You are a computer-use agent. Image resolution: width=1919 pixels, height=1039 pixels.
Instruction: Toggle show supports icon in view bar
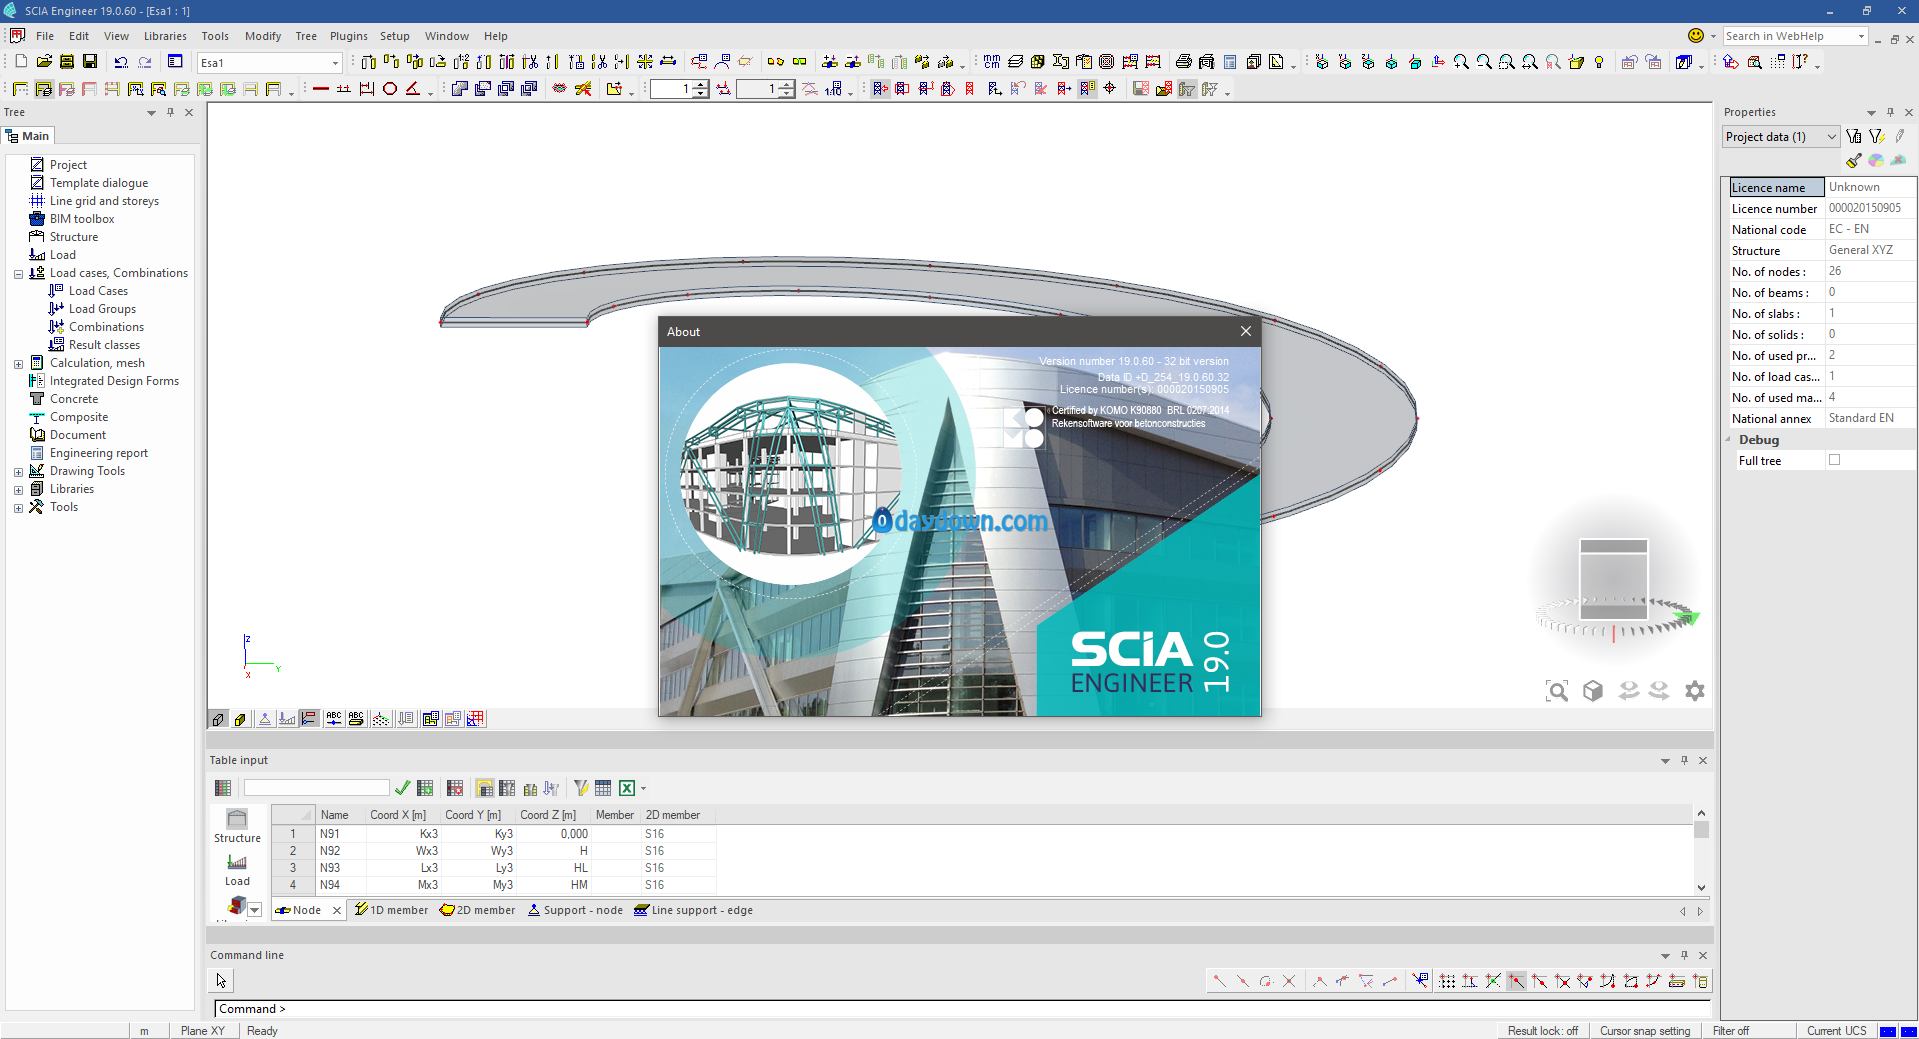coord(265,718)
